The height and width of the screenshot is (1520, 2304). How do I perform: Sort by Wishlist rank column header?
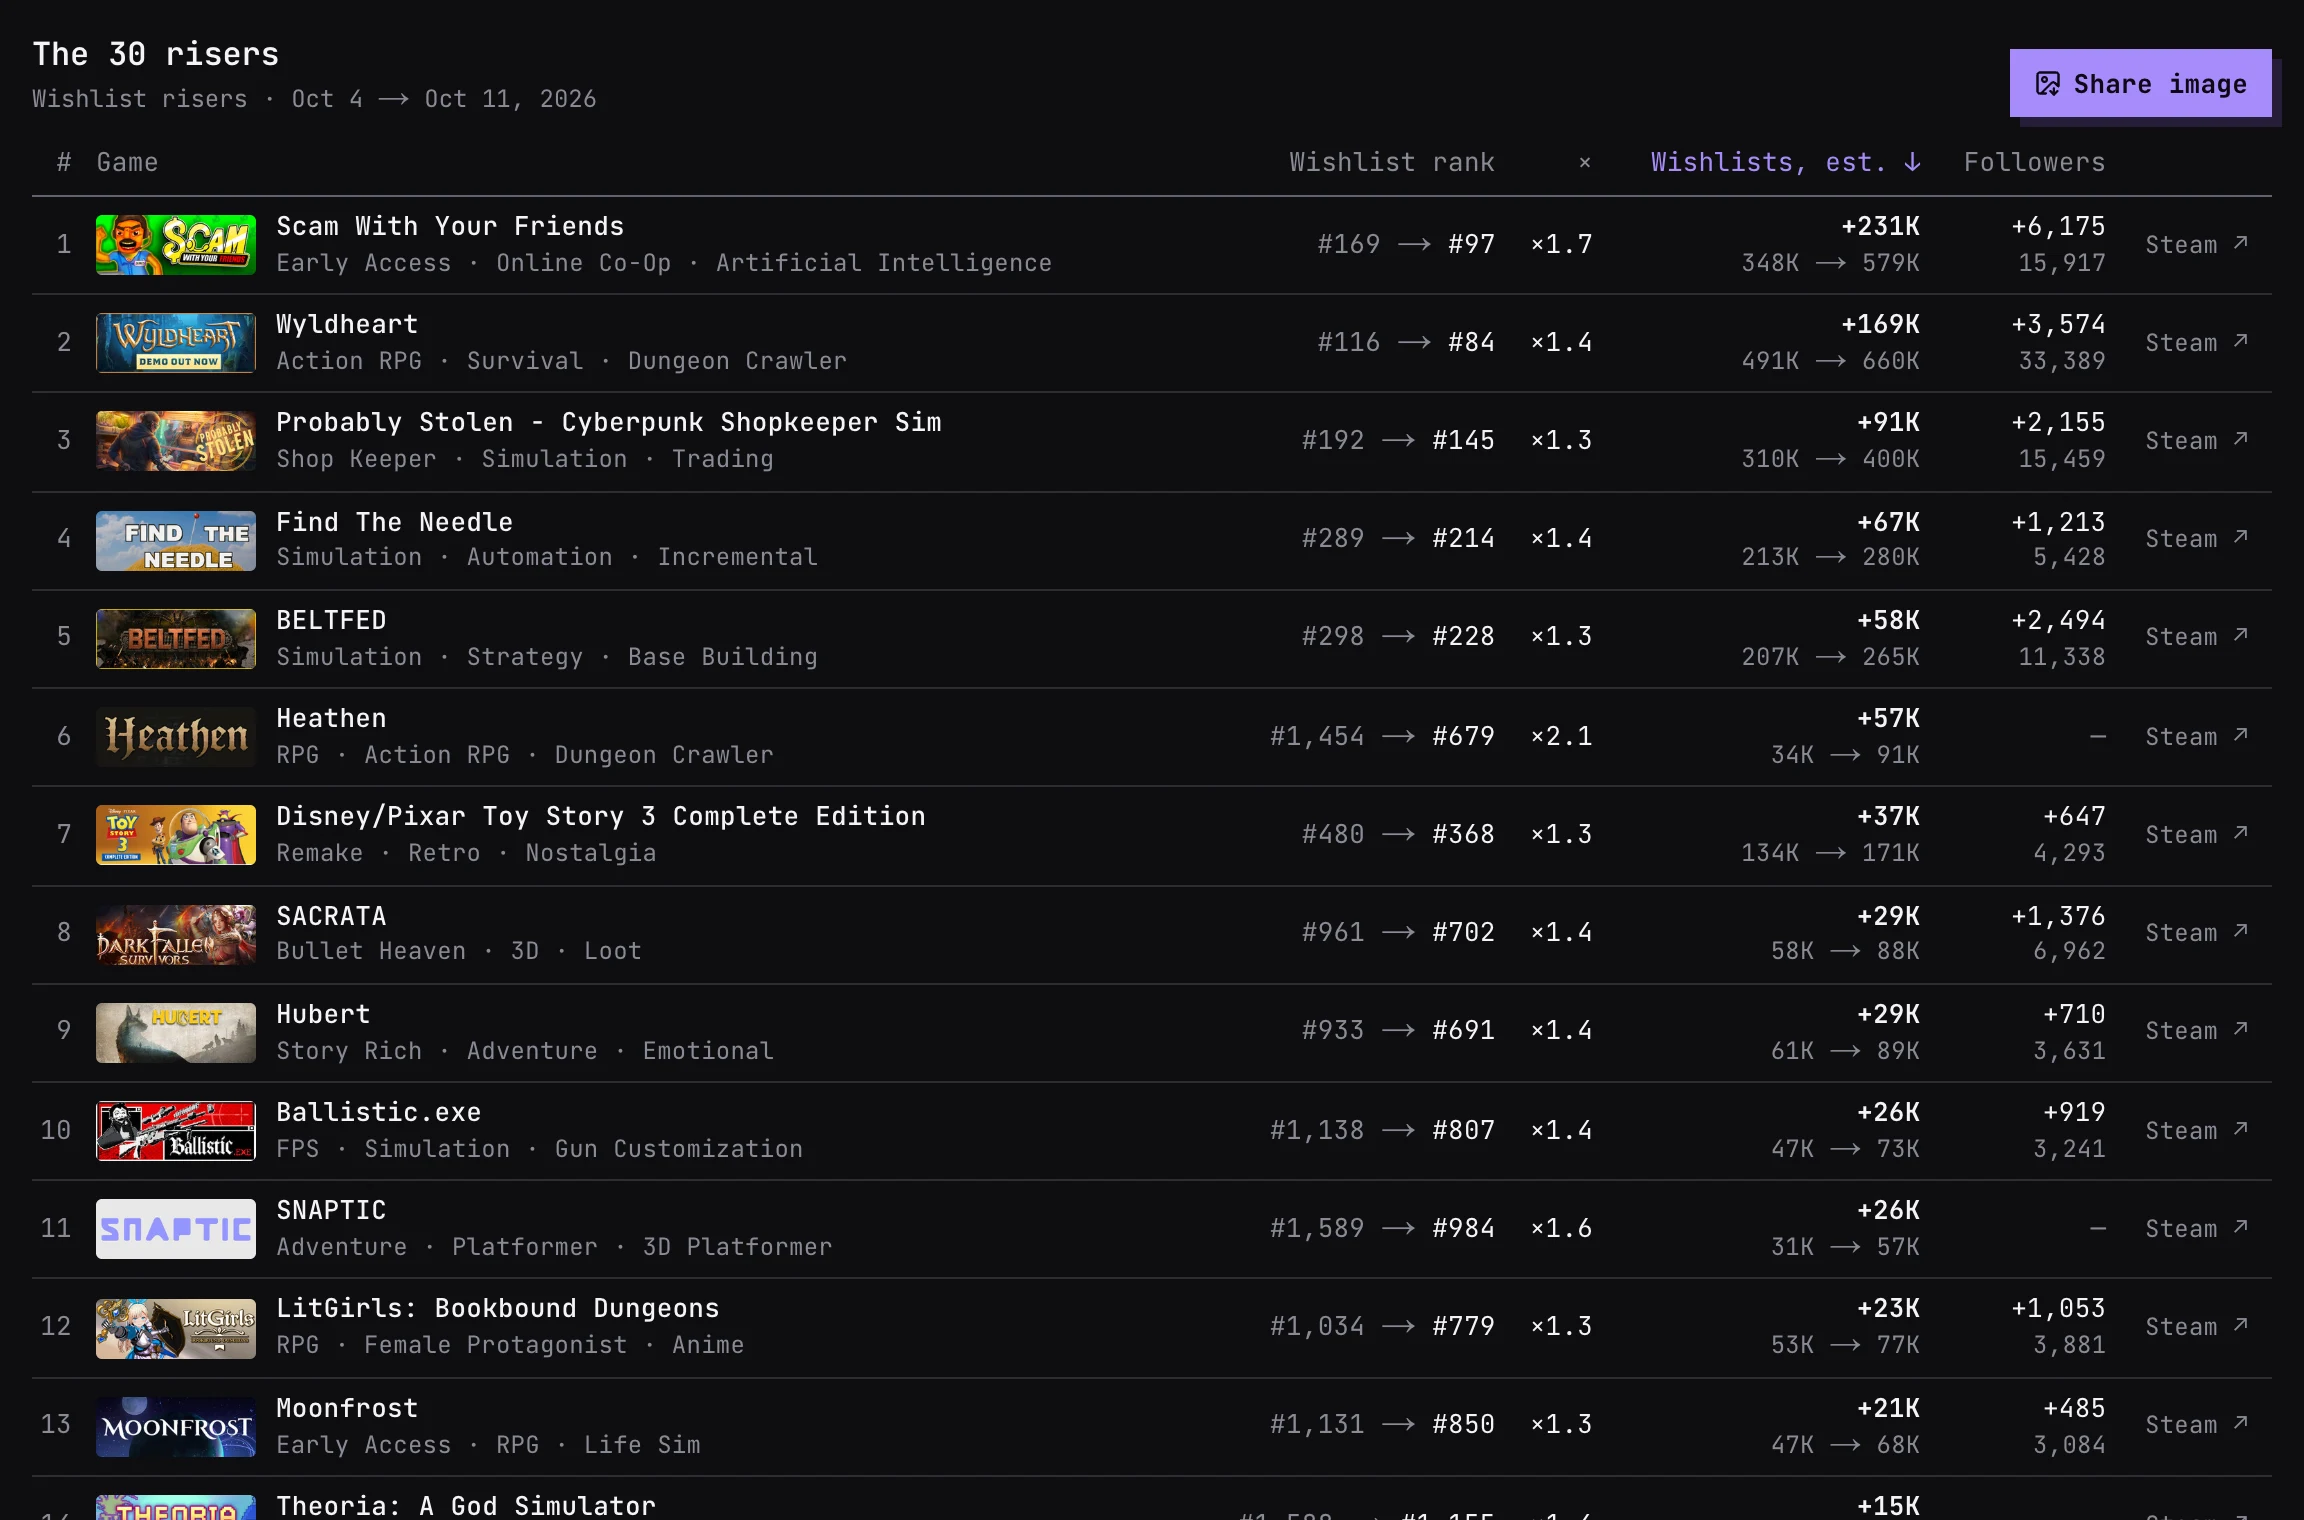[x=1391, y=162]
